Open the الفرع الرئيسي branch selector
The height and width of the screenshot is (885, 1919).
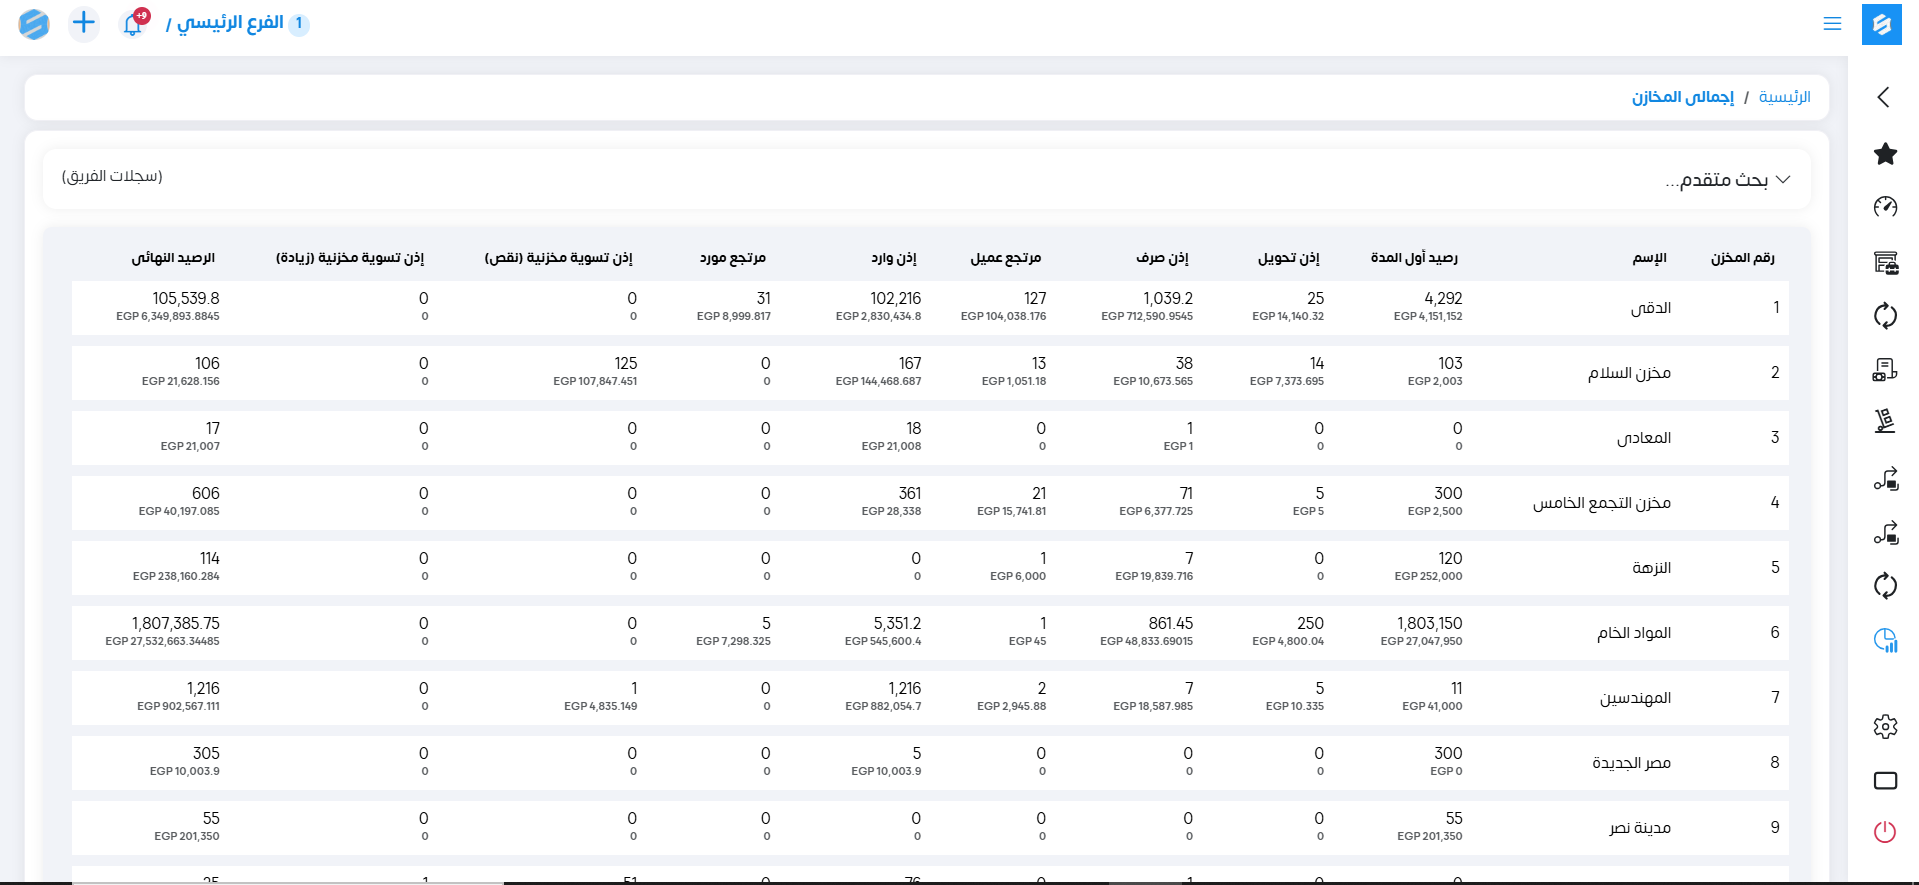[x=230, y=23]
